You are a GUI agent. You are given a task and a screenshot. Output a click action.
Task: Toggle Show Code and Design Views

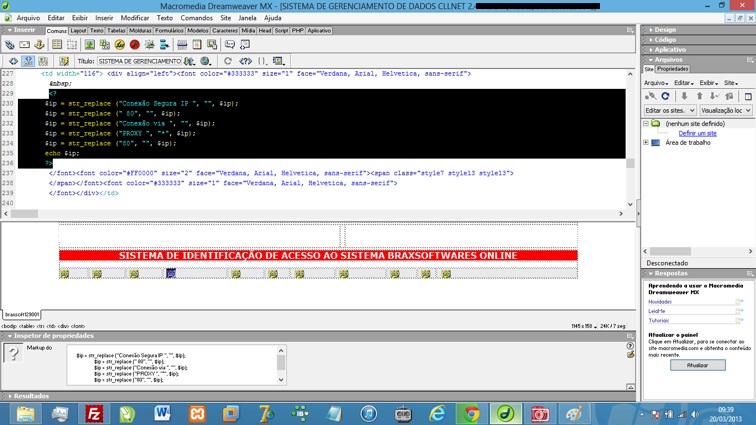tap(27, 61)
